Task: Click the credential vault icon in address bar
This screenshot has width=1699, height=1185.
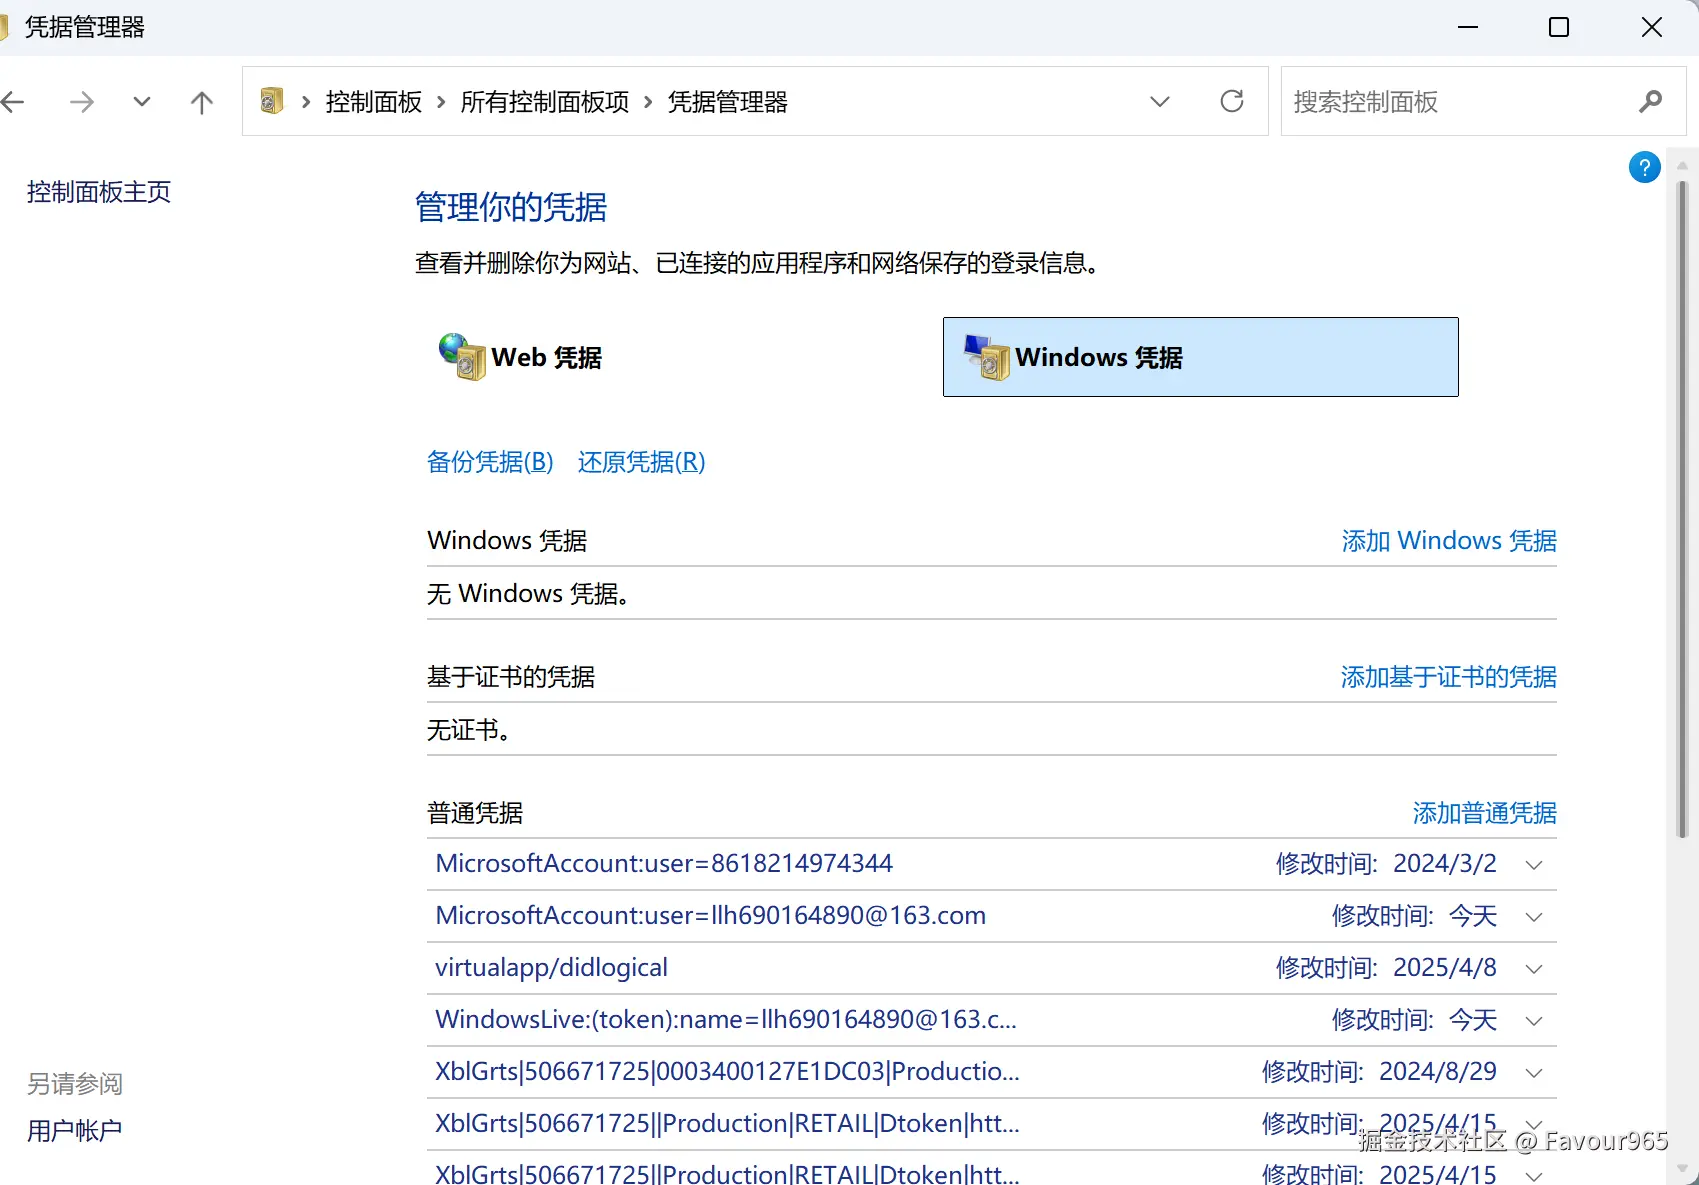Action: (x=272, y=101)
